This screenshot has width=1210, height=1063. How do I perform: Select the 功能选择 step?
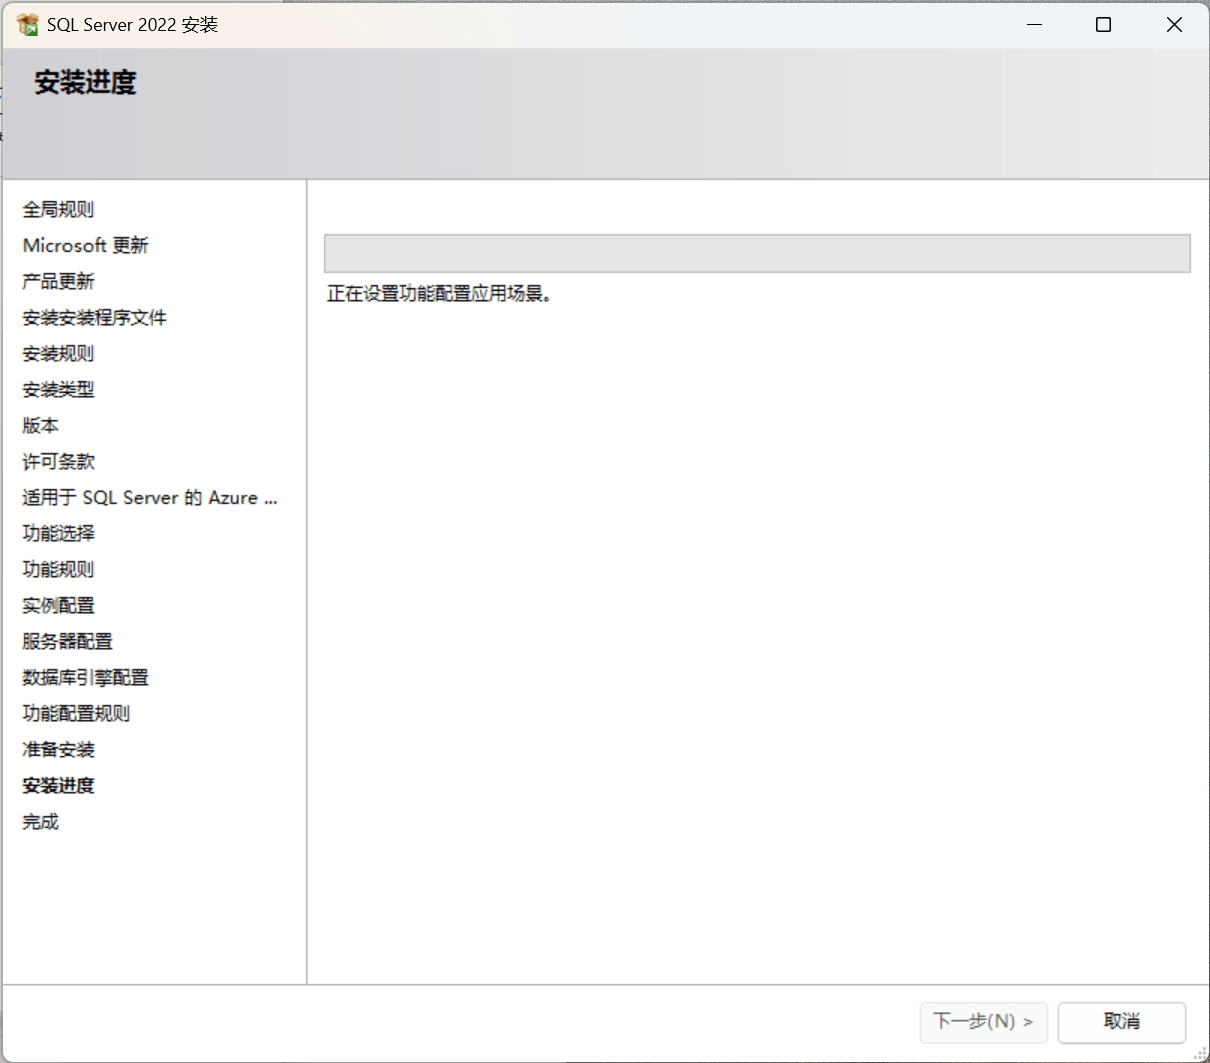(58, 533)
